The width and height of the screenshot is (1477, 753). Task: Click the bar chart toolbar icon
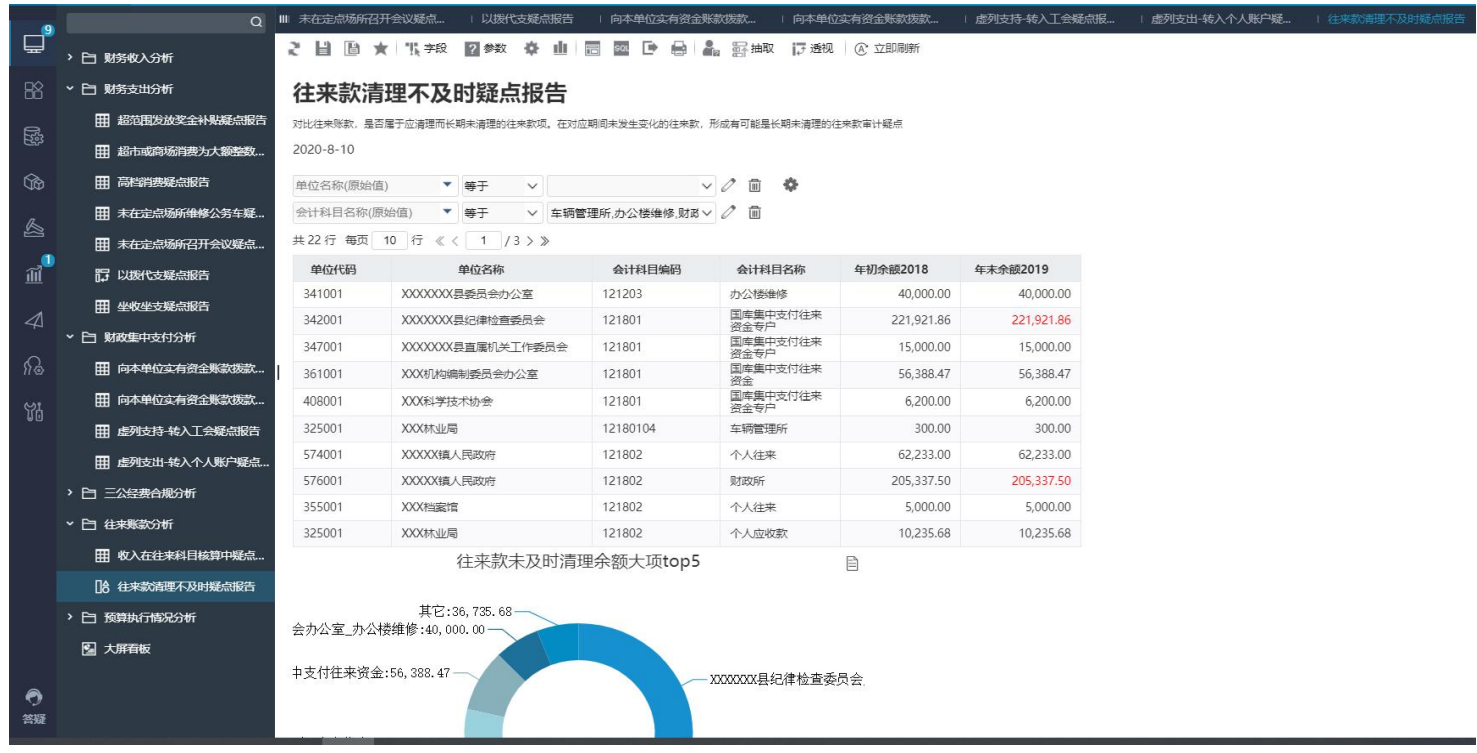560,48
